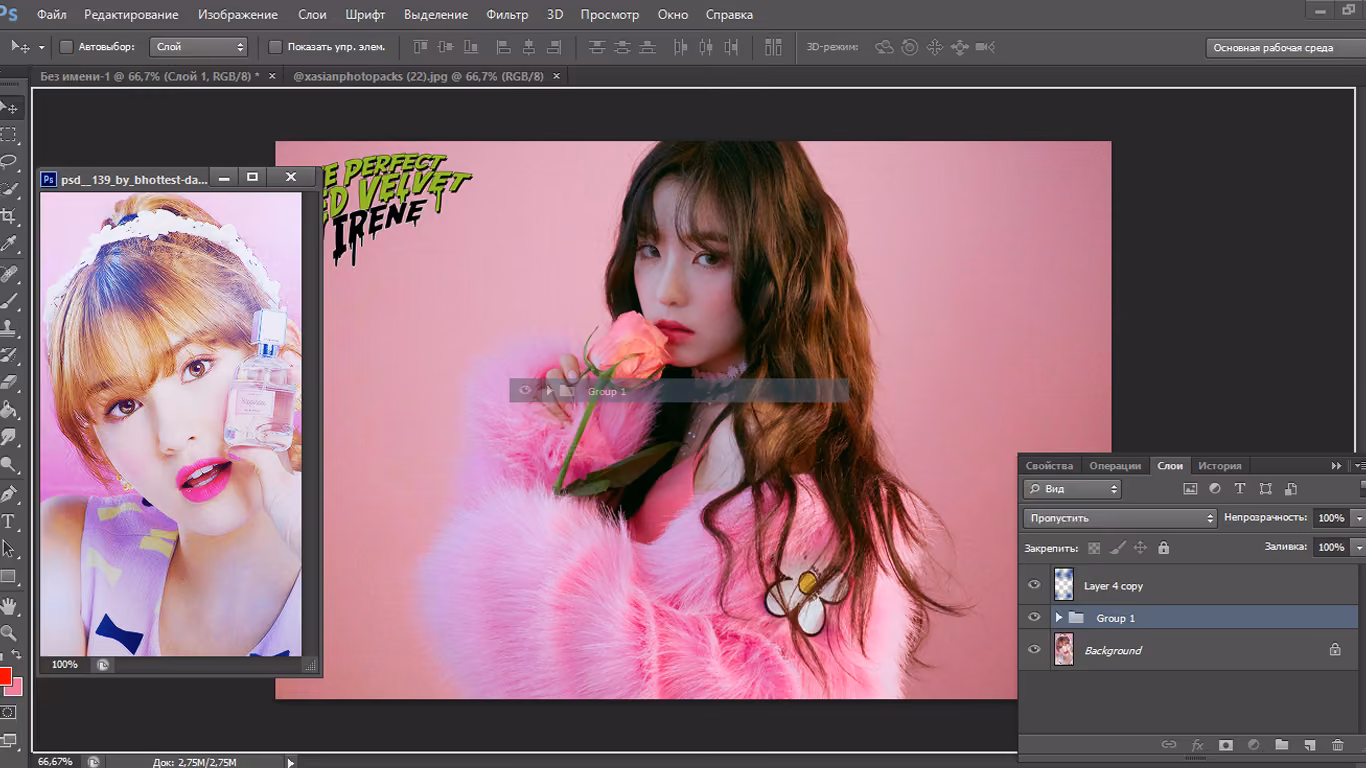
Task: Filter layers by type (T) icon
Action: (1240, 489)
